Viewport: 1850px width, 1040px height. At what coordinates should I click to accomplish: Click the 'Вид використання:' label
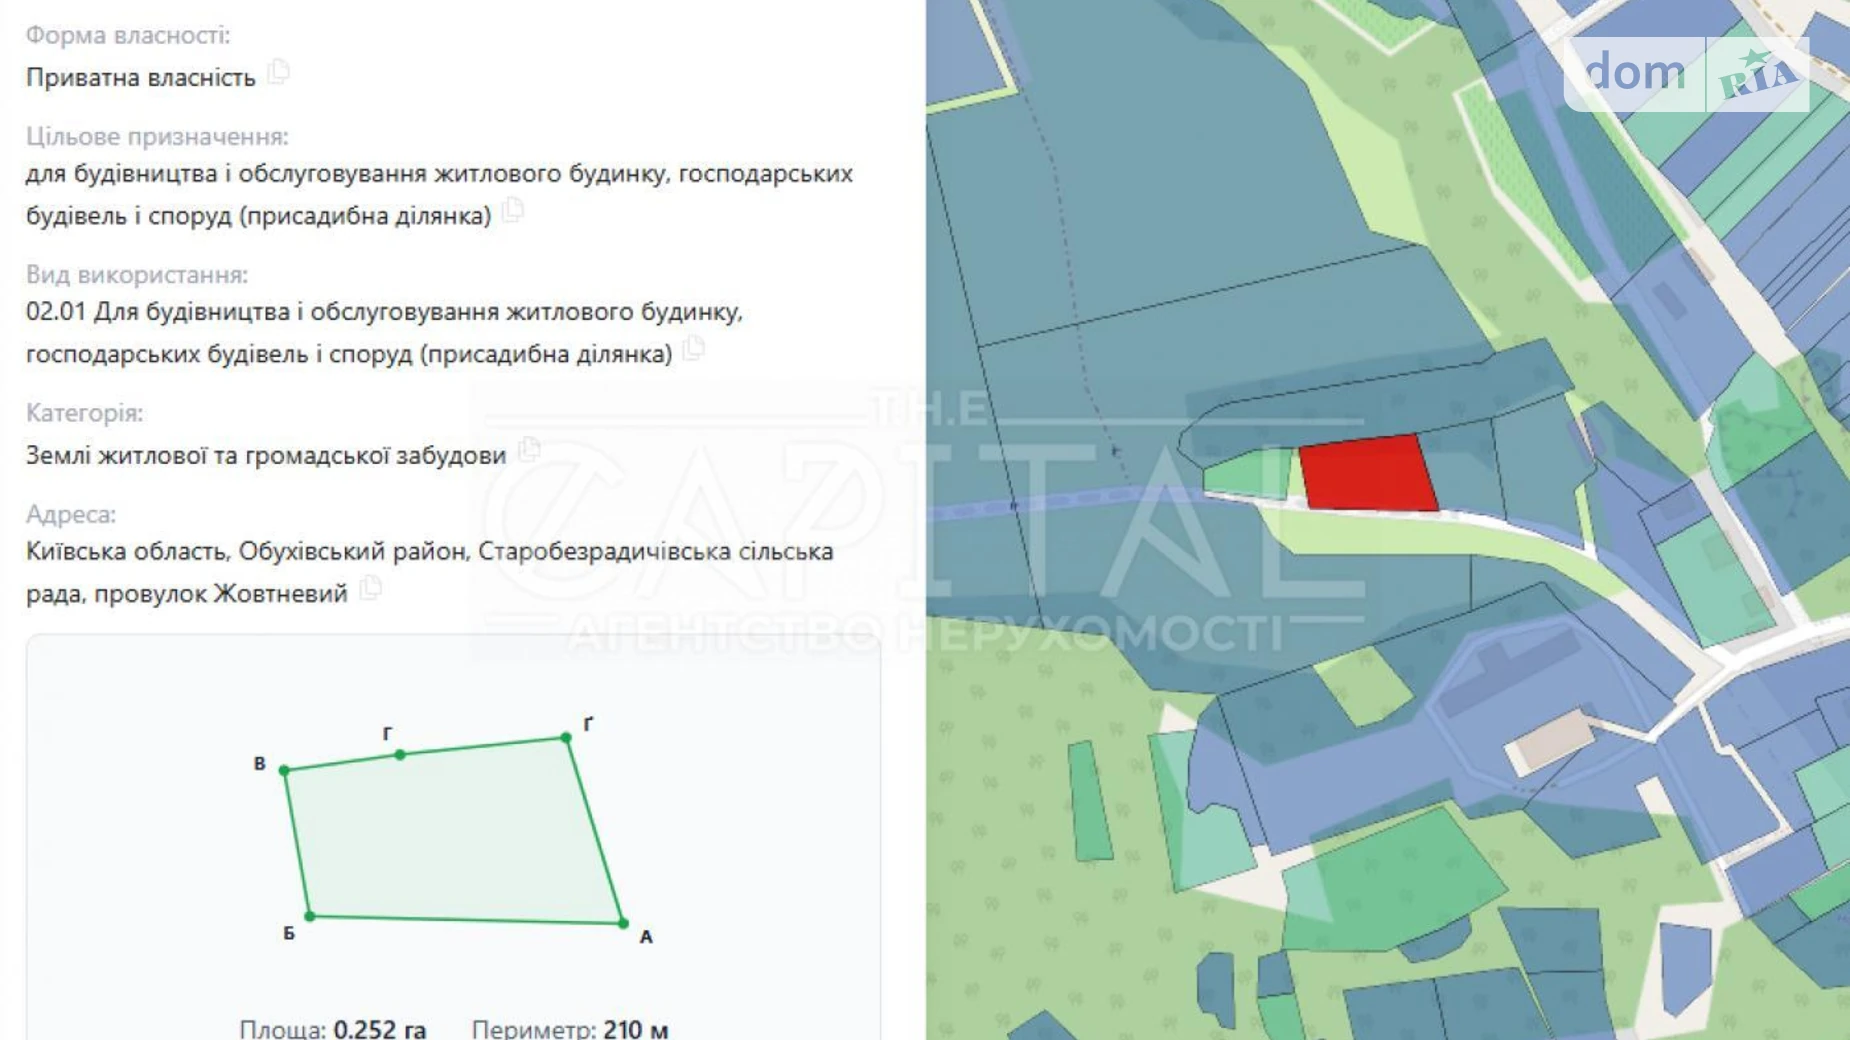click(137, 274)
